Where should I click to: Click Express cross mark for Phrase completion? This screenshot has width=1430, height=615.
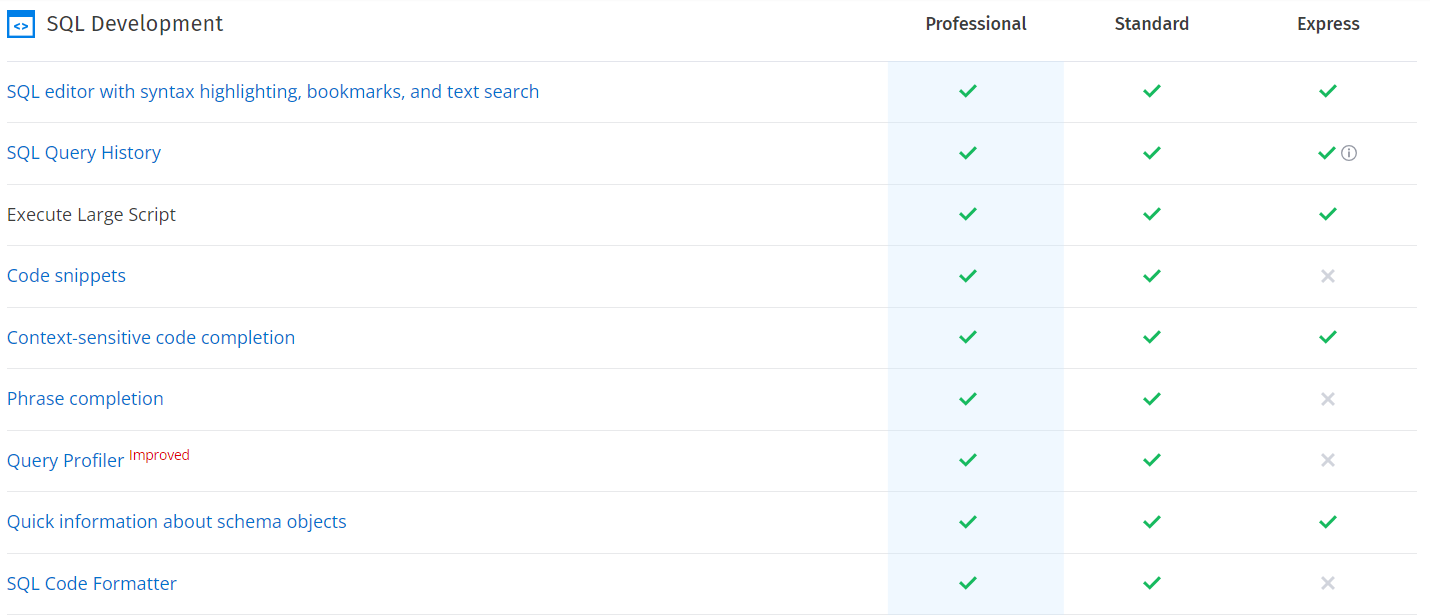pyautogui.click(x=1327, y=399)
